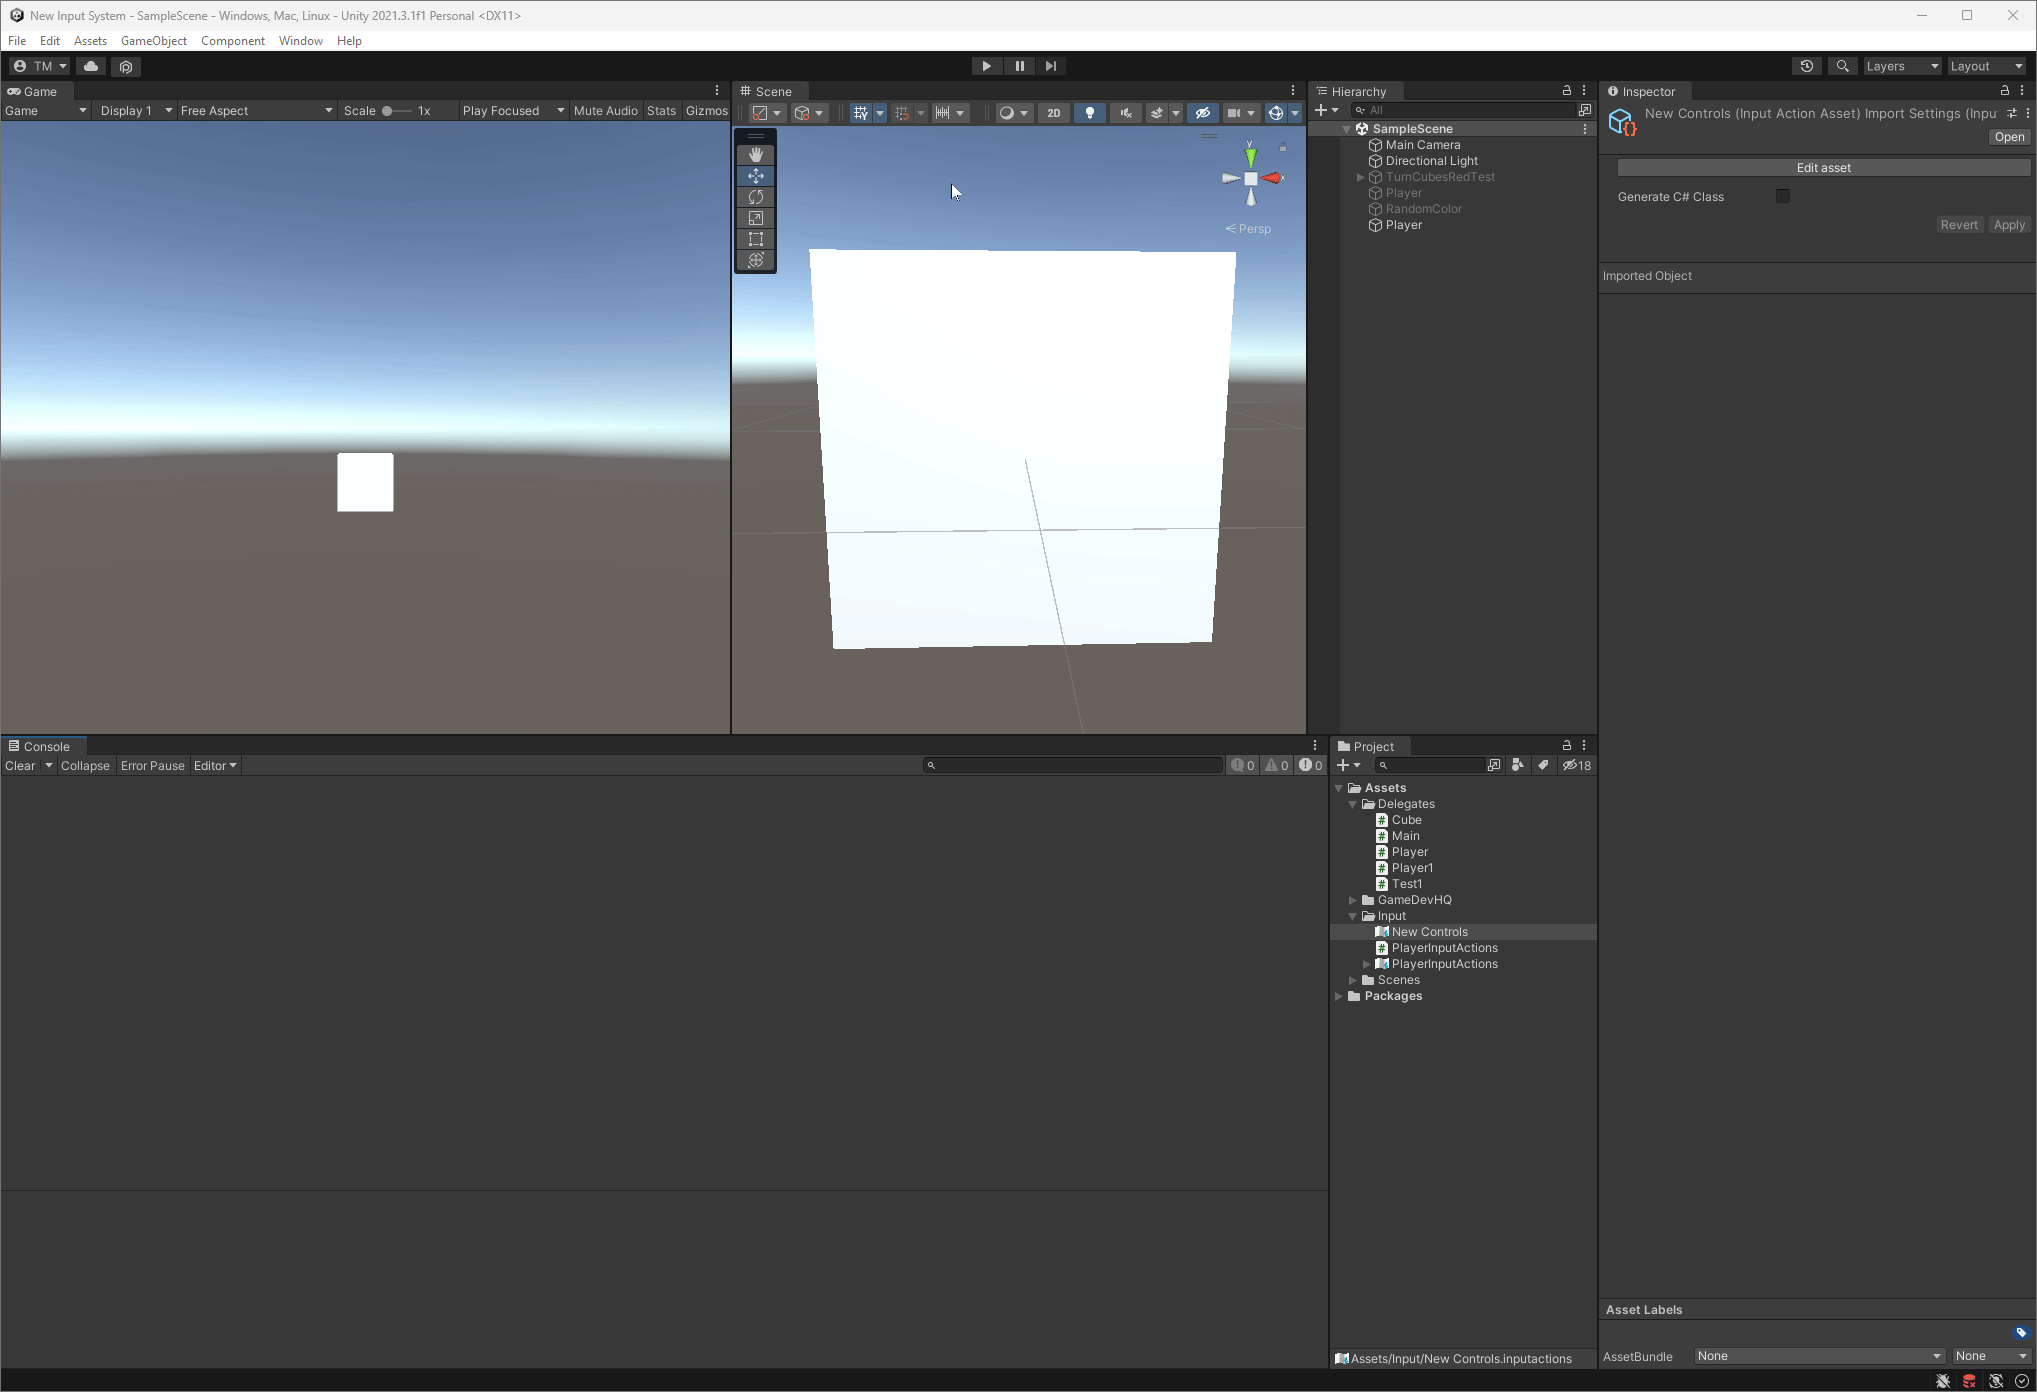Click the Play button
Screen dimensions: 2037x1392
(x=986, y=66)
